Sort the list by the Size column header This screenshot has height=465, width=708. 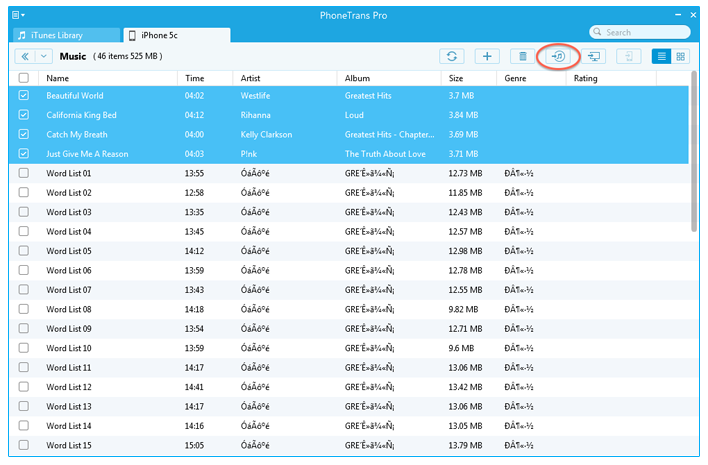point(456,78)
